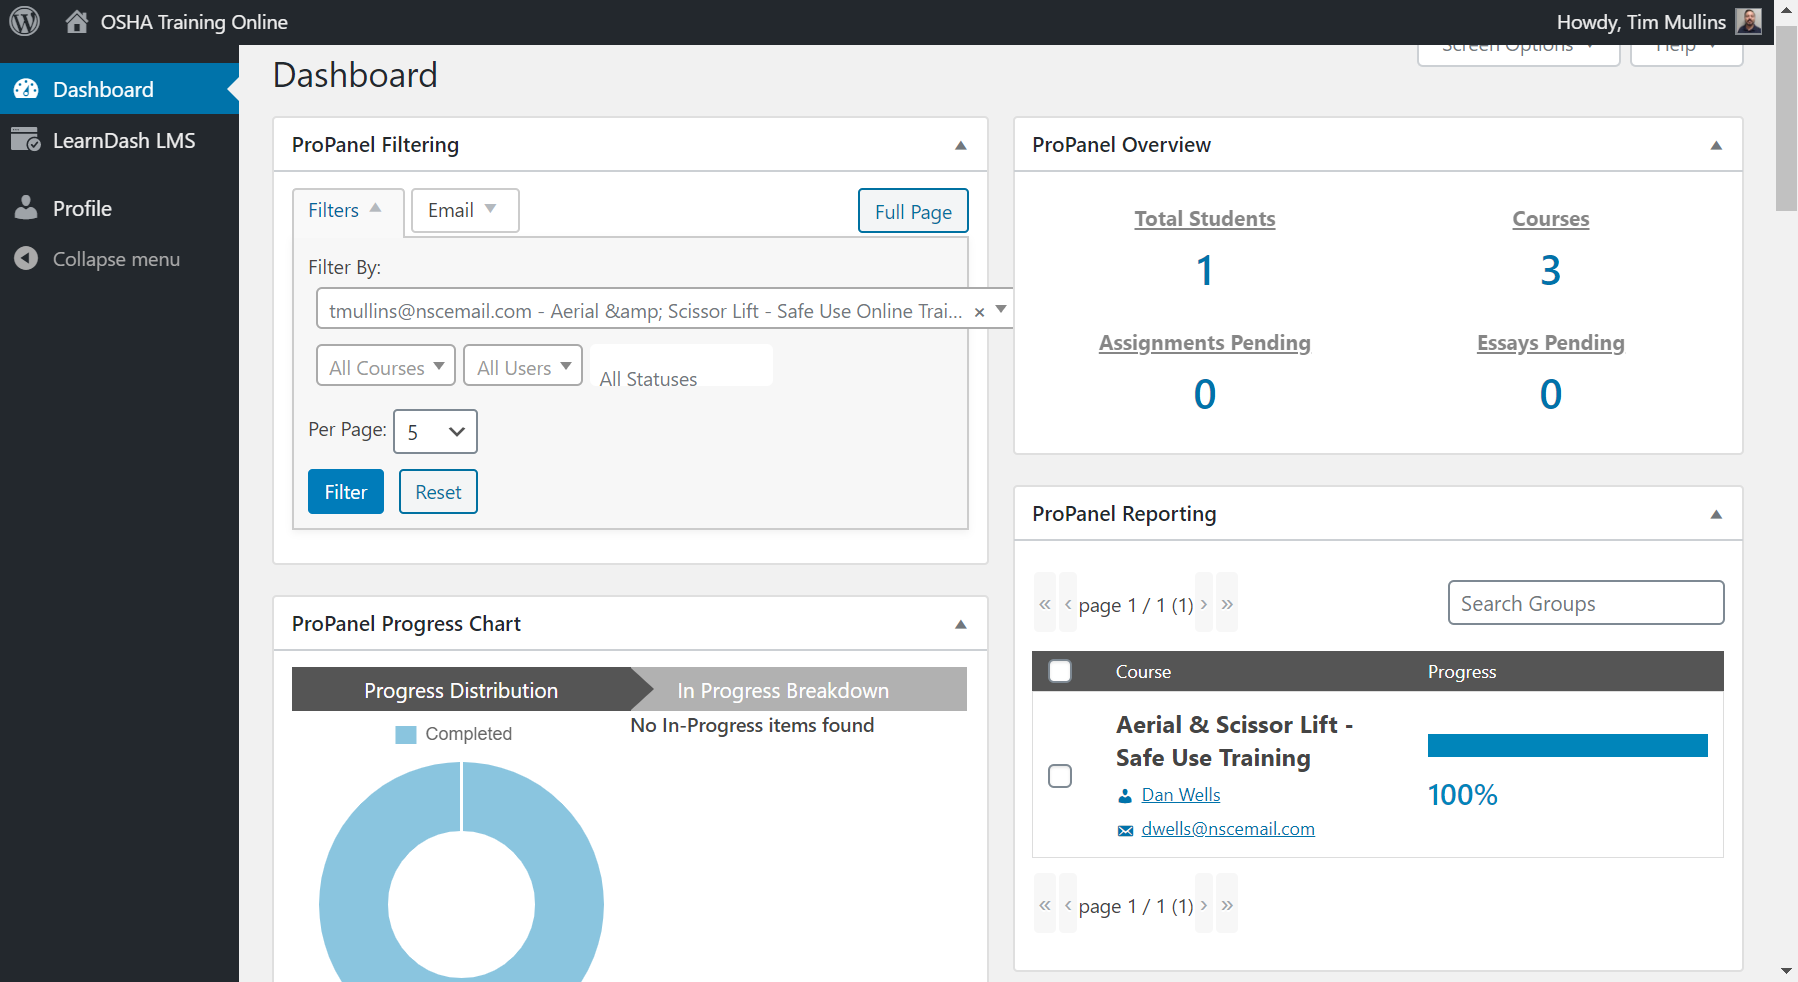Go to first page in bottom pagination
Screen dimensions: 1798x982
point(1045,904)
